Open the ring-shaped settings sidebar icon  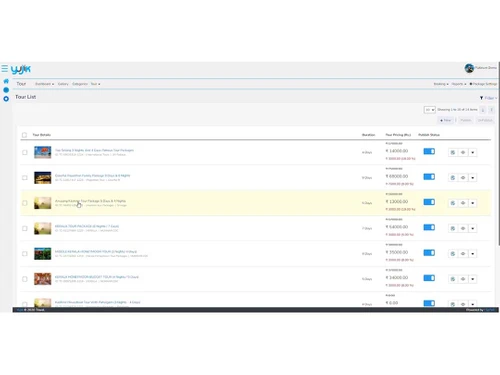coord(6,99)
